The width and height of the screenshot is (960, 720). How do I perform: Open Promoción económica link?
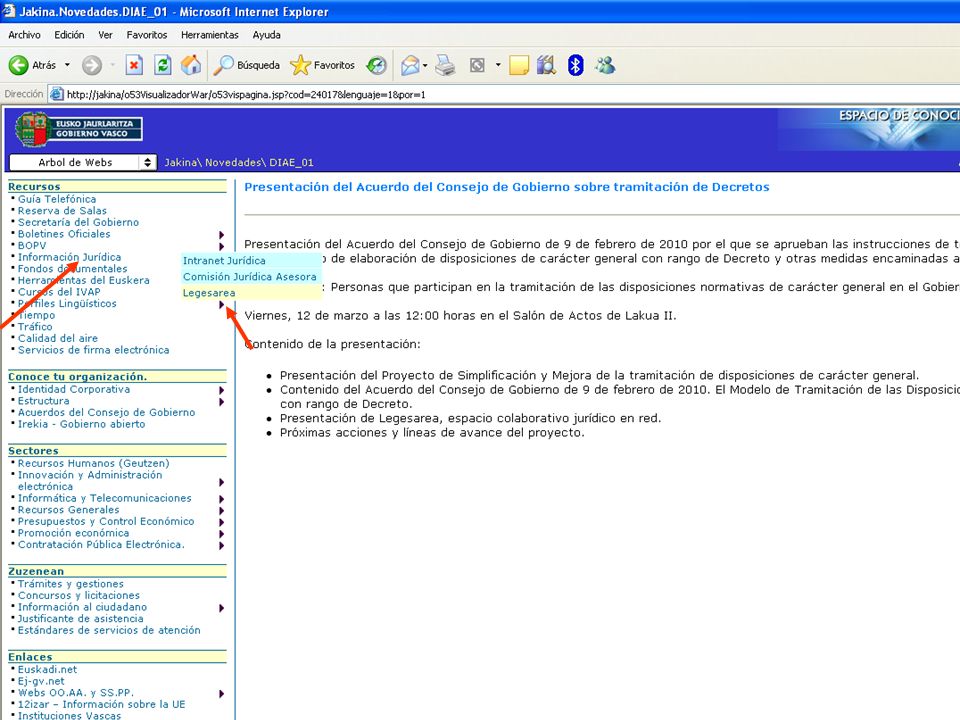(x=73, y=533)
